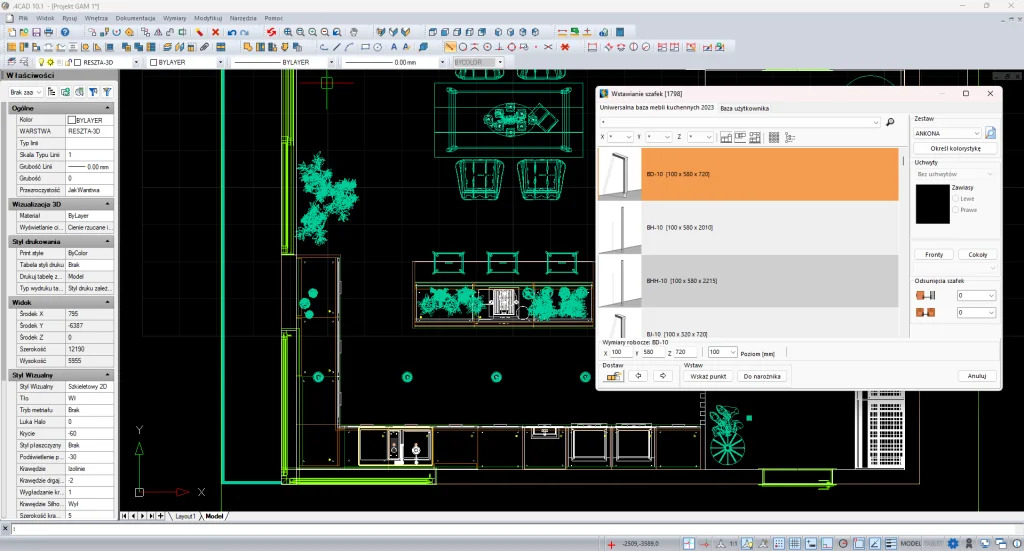Switch to the Baza użytkownika tab
Screen dimensions: 1024x551
tap(745, 108)
